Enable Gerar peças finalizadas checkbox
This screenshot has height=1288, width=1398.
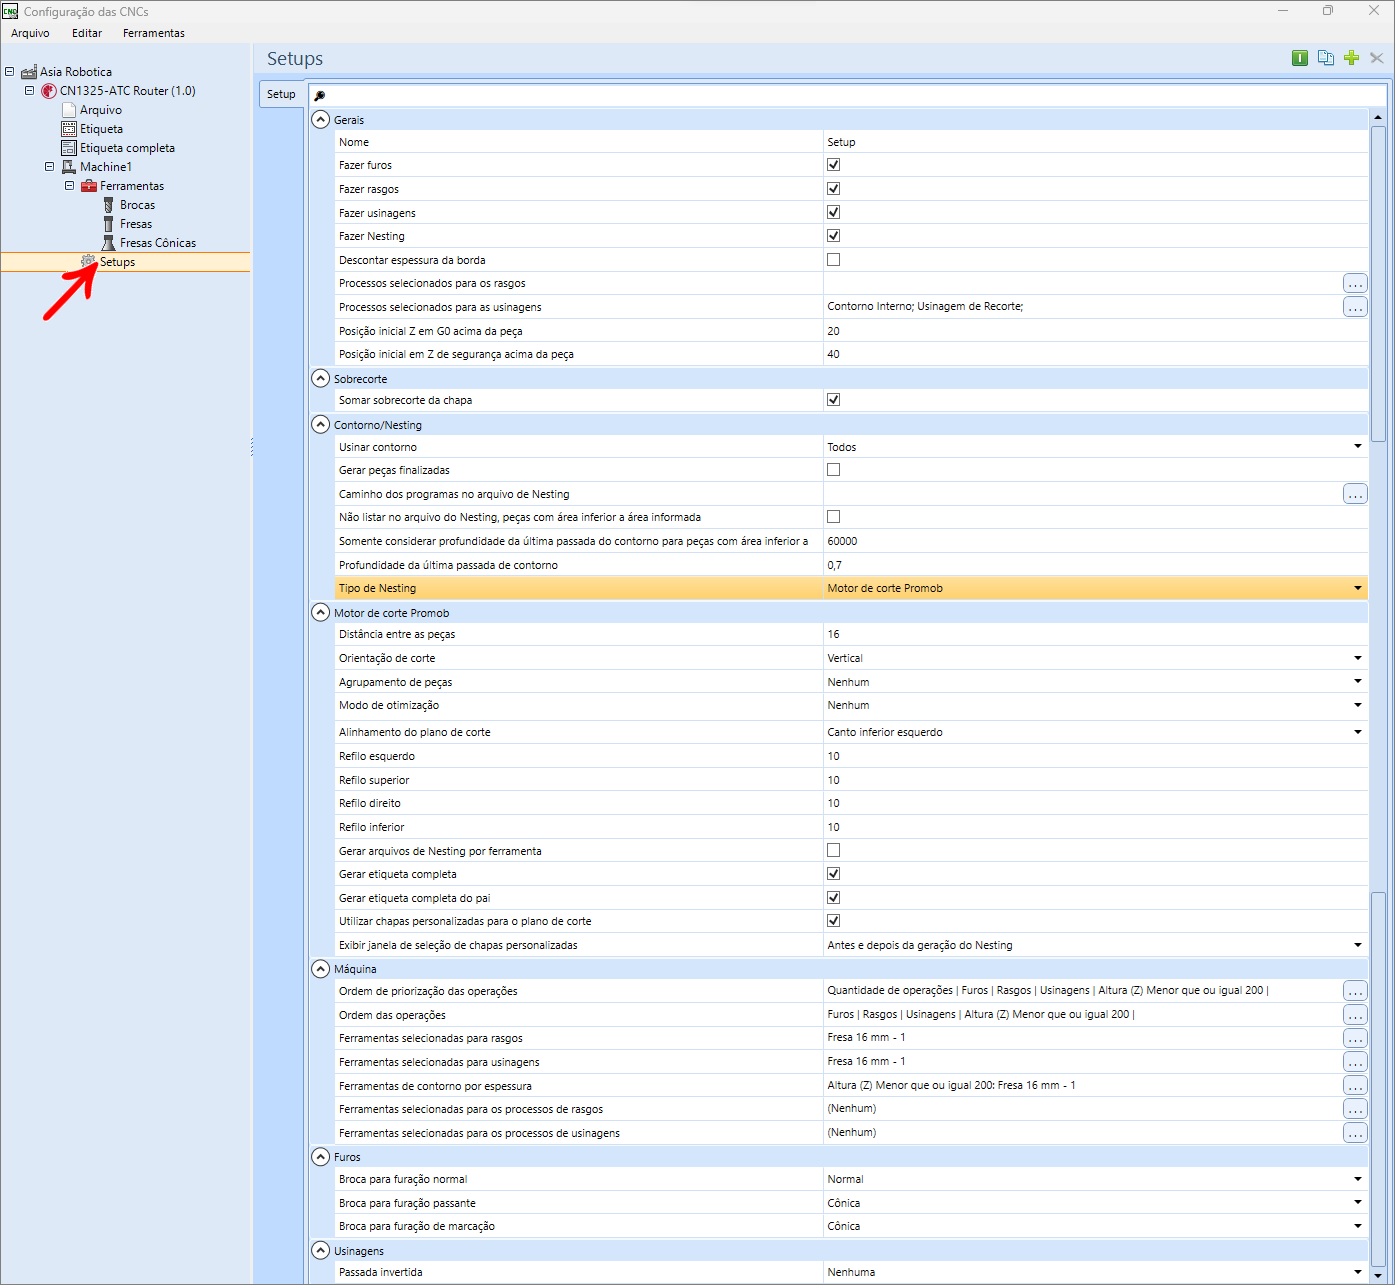pos(835,470)
